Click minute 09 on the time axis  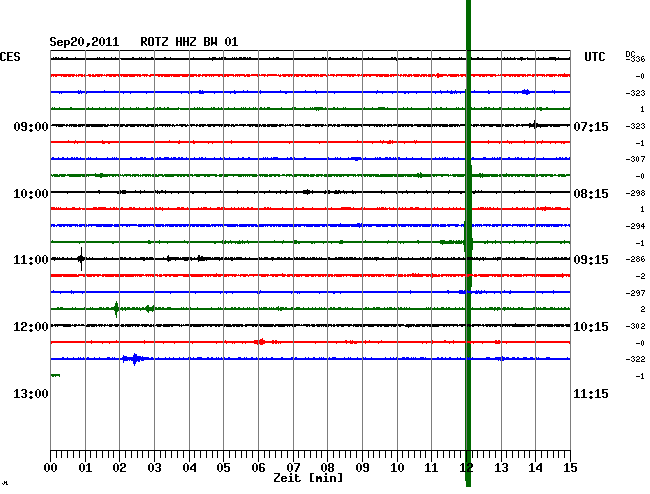point(362,468)
